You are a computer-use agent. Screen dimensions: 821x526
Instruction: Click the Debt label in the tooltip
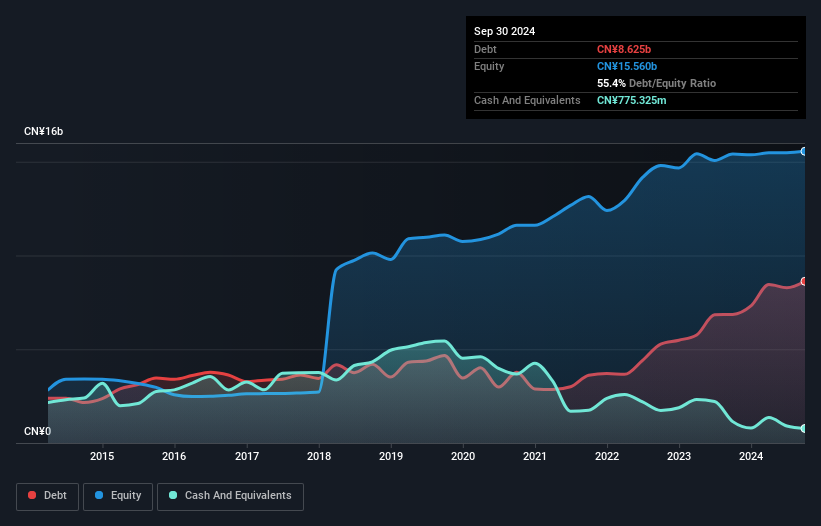[485, 49]
